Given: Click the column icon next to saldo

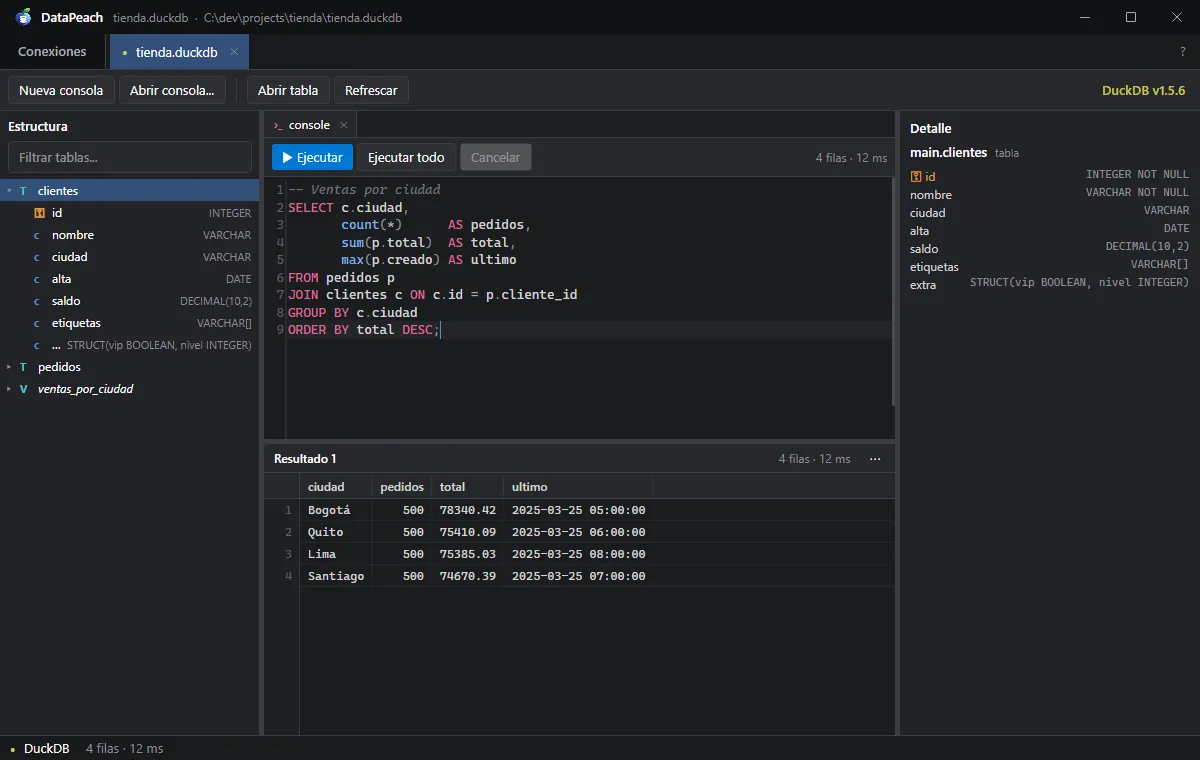Looking at the screenshot, I should click(37, 301).
